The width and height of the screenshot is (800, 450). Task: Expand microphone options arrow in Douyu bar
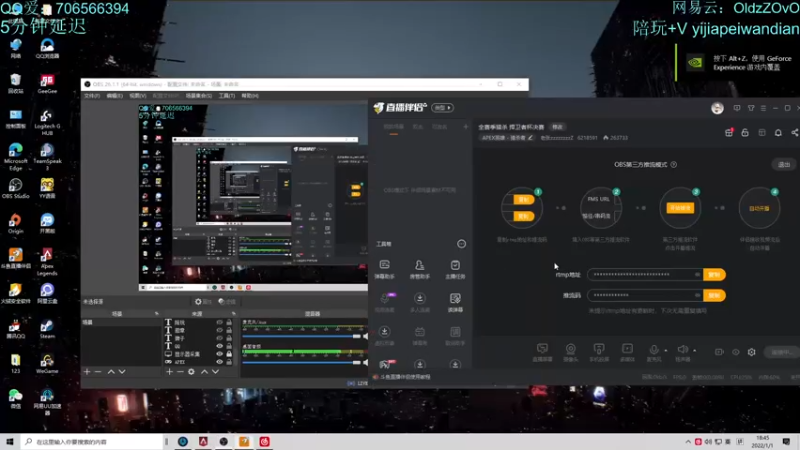(666, 351)
